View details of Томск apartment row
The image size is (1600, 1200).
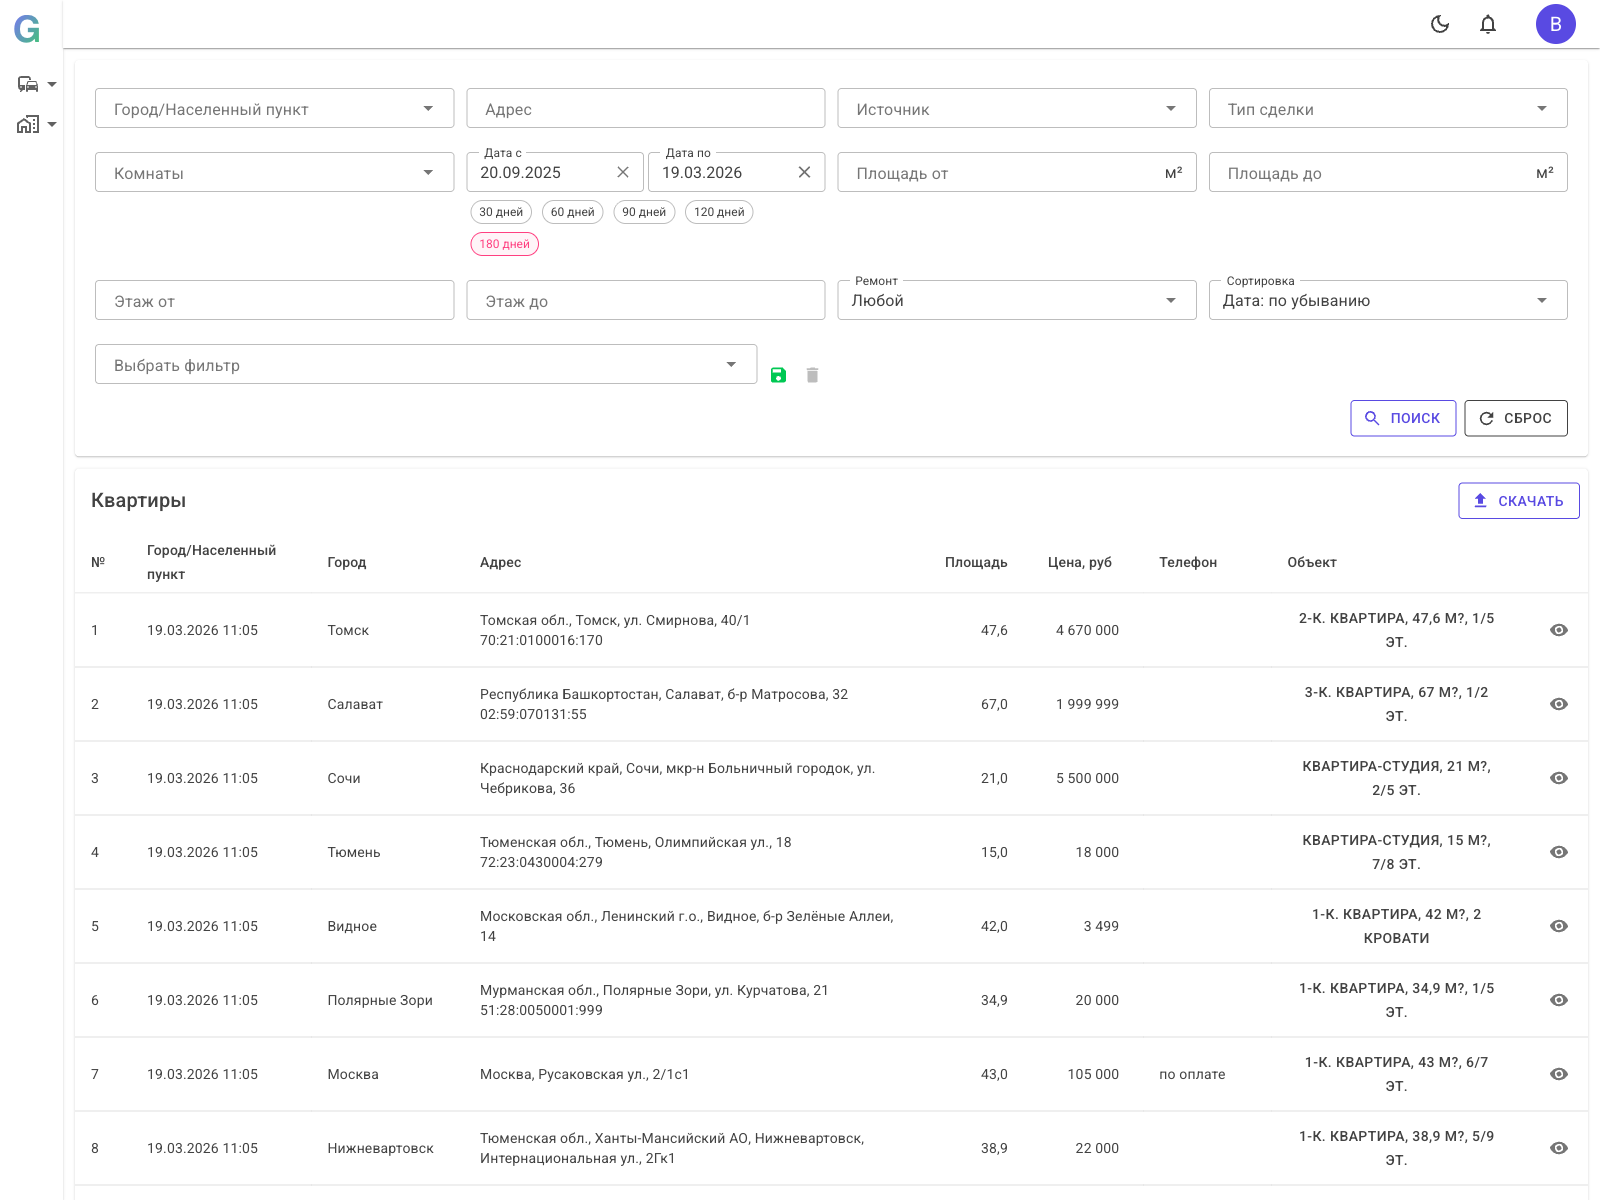click(x=1558, y=630)
